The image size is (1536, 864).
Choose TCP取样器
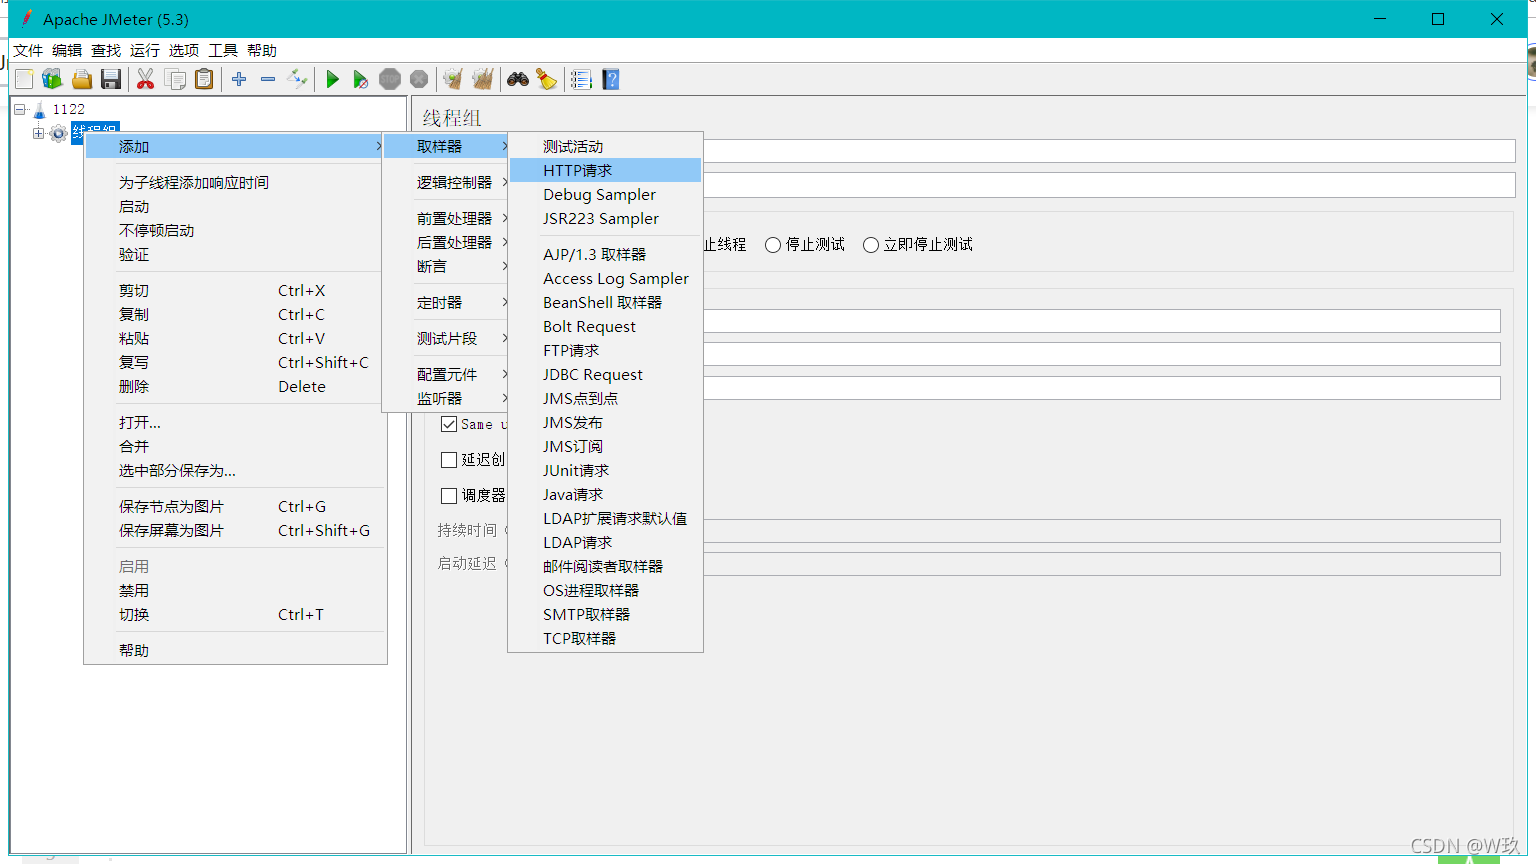click(x=605, y=638)
